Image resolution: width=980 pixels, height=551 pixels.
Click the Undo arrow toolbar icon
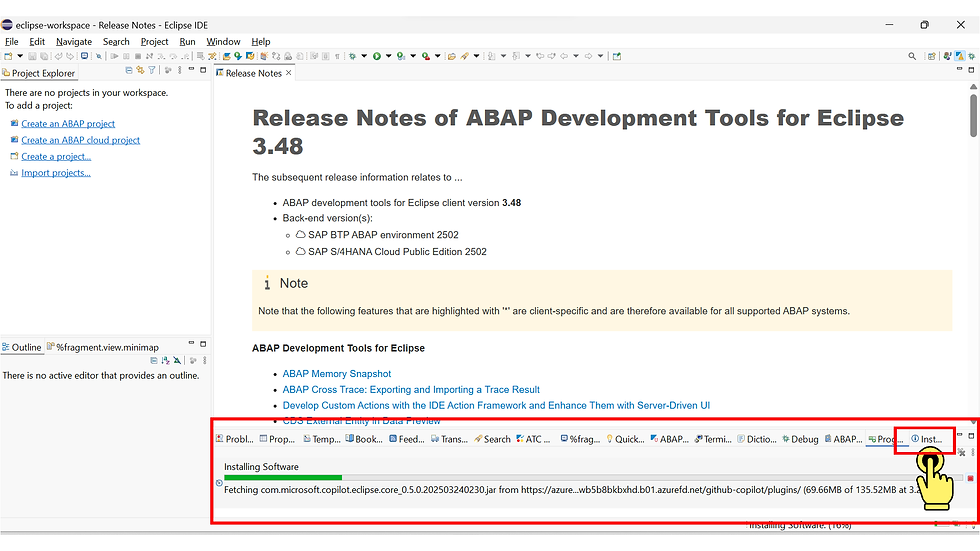point(58,56)
